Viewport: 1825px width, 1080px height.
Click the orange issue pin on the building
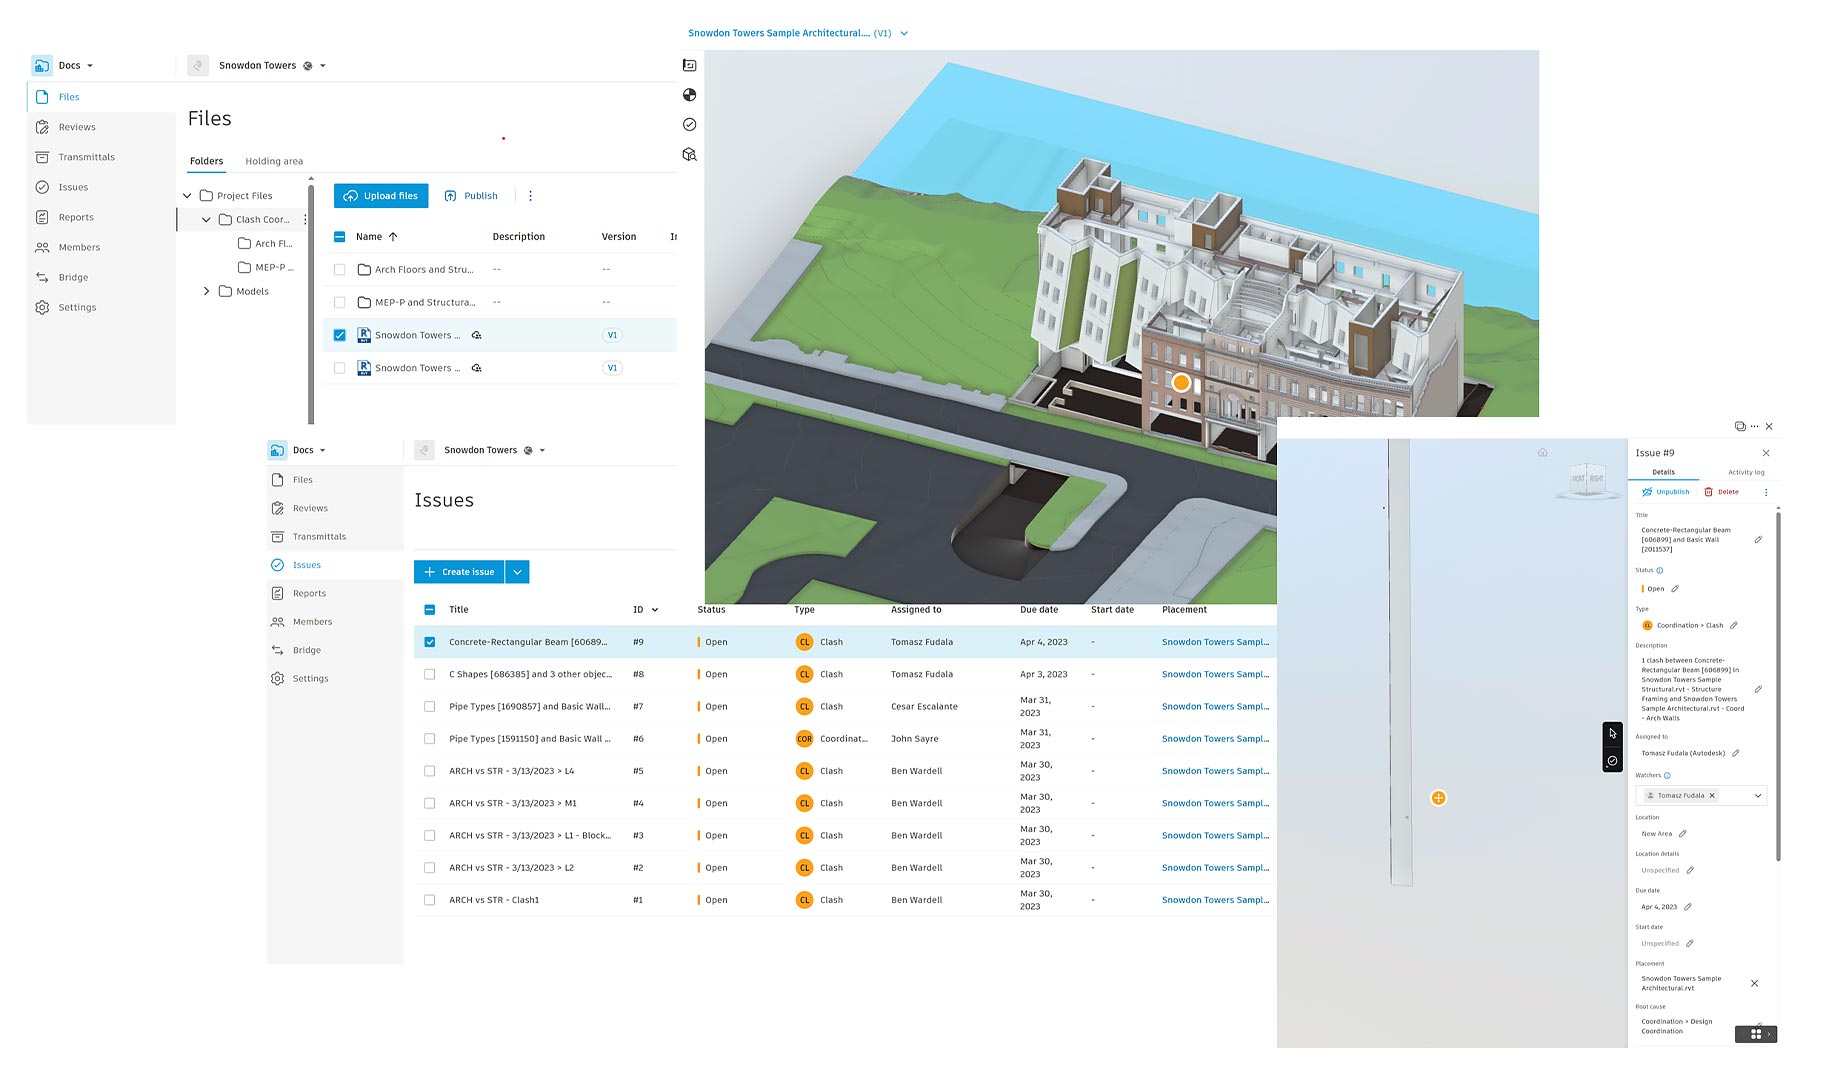[1181, 383]
